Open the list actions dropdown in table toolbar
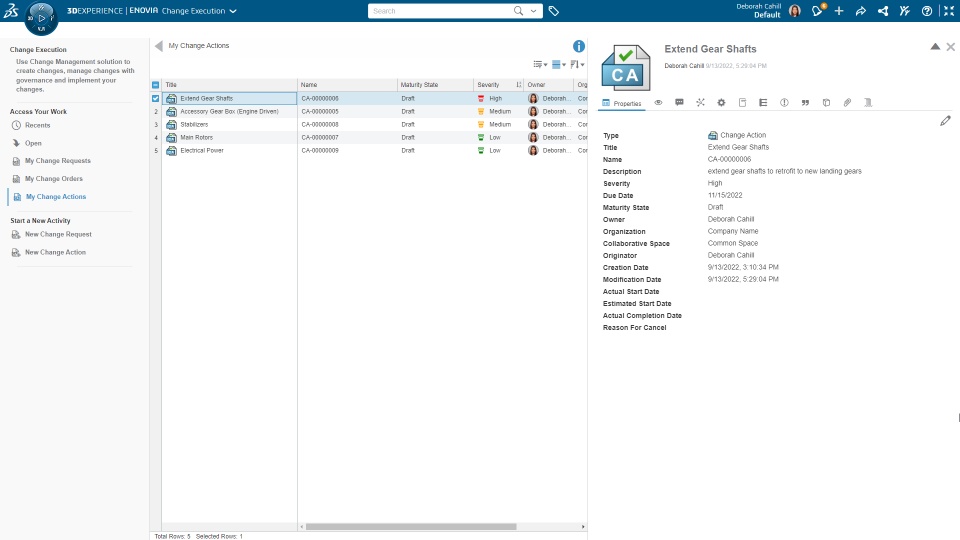This screenshot has width=960, height=540. (540, 64)
